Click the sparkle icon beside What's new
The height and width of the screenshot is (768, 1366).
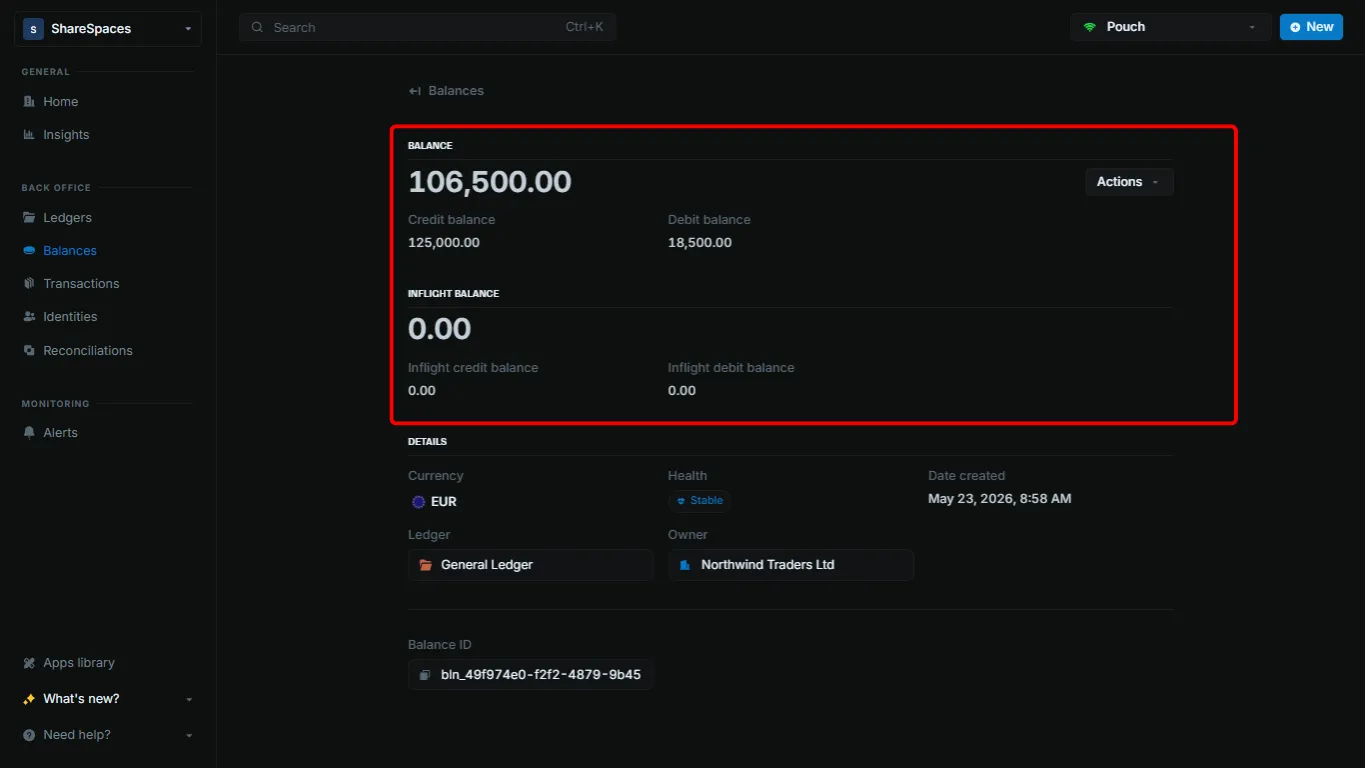(x=29, y=699)
